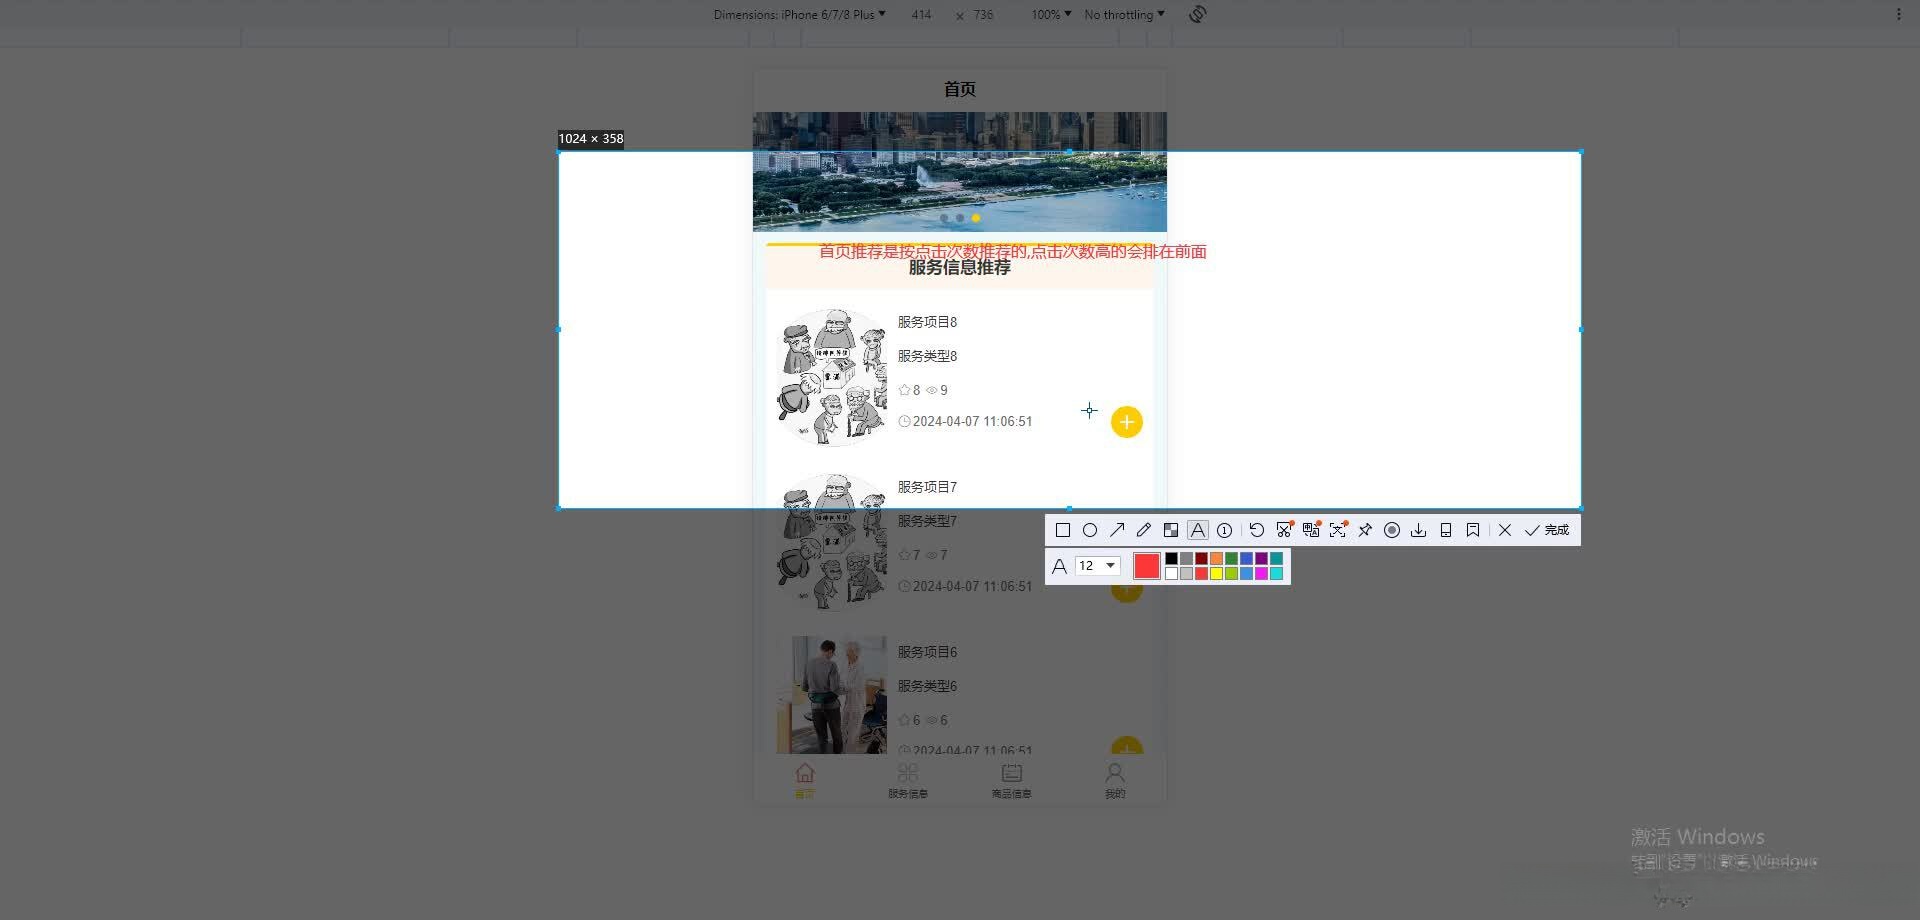Open the font size dropdown
This screenshot has height=920, width=1920.
click(1096, 565)
